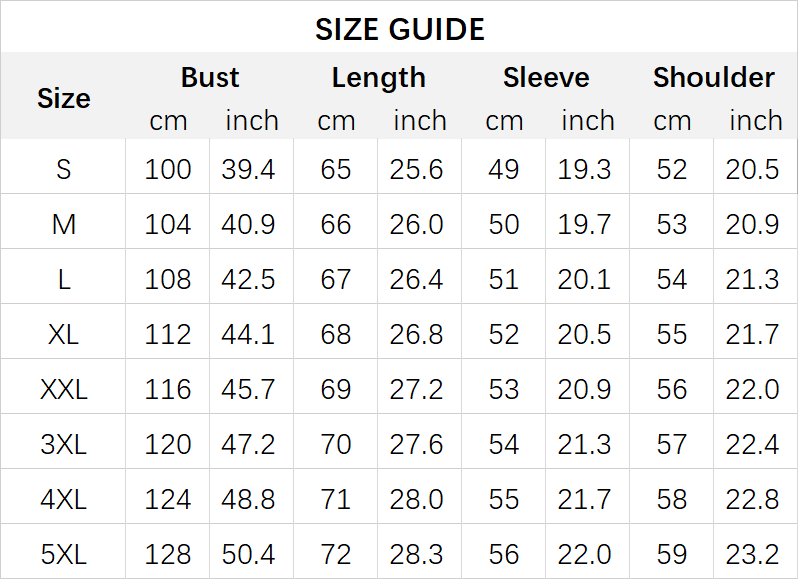The width and height of the screenshot is (798, 579).
Task: Select the Size column header
Action: (63, 98)
